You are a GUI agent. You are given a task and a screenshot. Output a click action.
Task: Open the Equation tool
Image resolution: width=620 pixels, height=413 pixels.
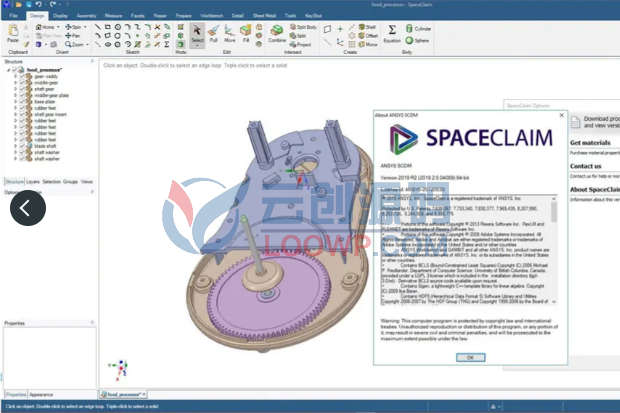[x=392, y=34]
